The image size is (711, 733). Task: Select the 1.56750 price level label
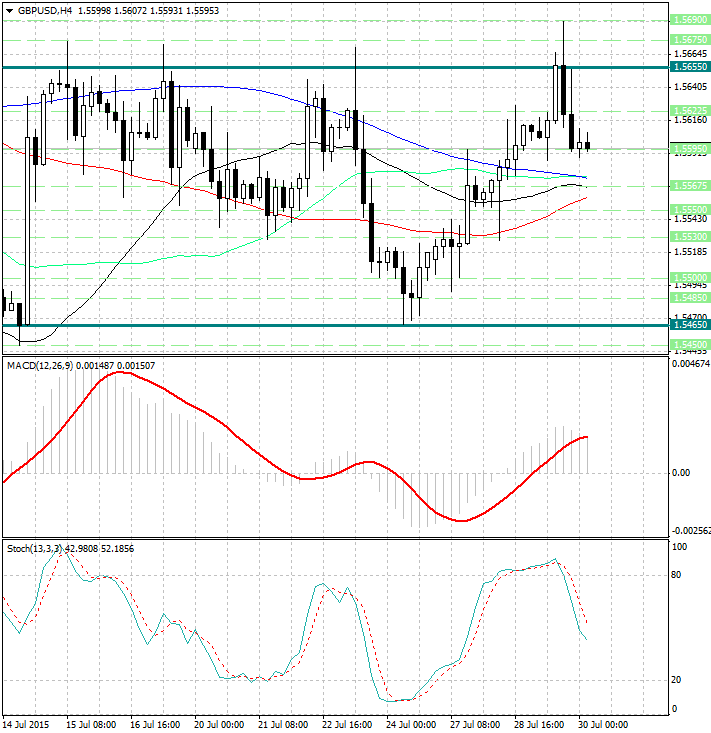pos(690,40)
